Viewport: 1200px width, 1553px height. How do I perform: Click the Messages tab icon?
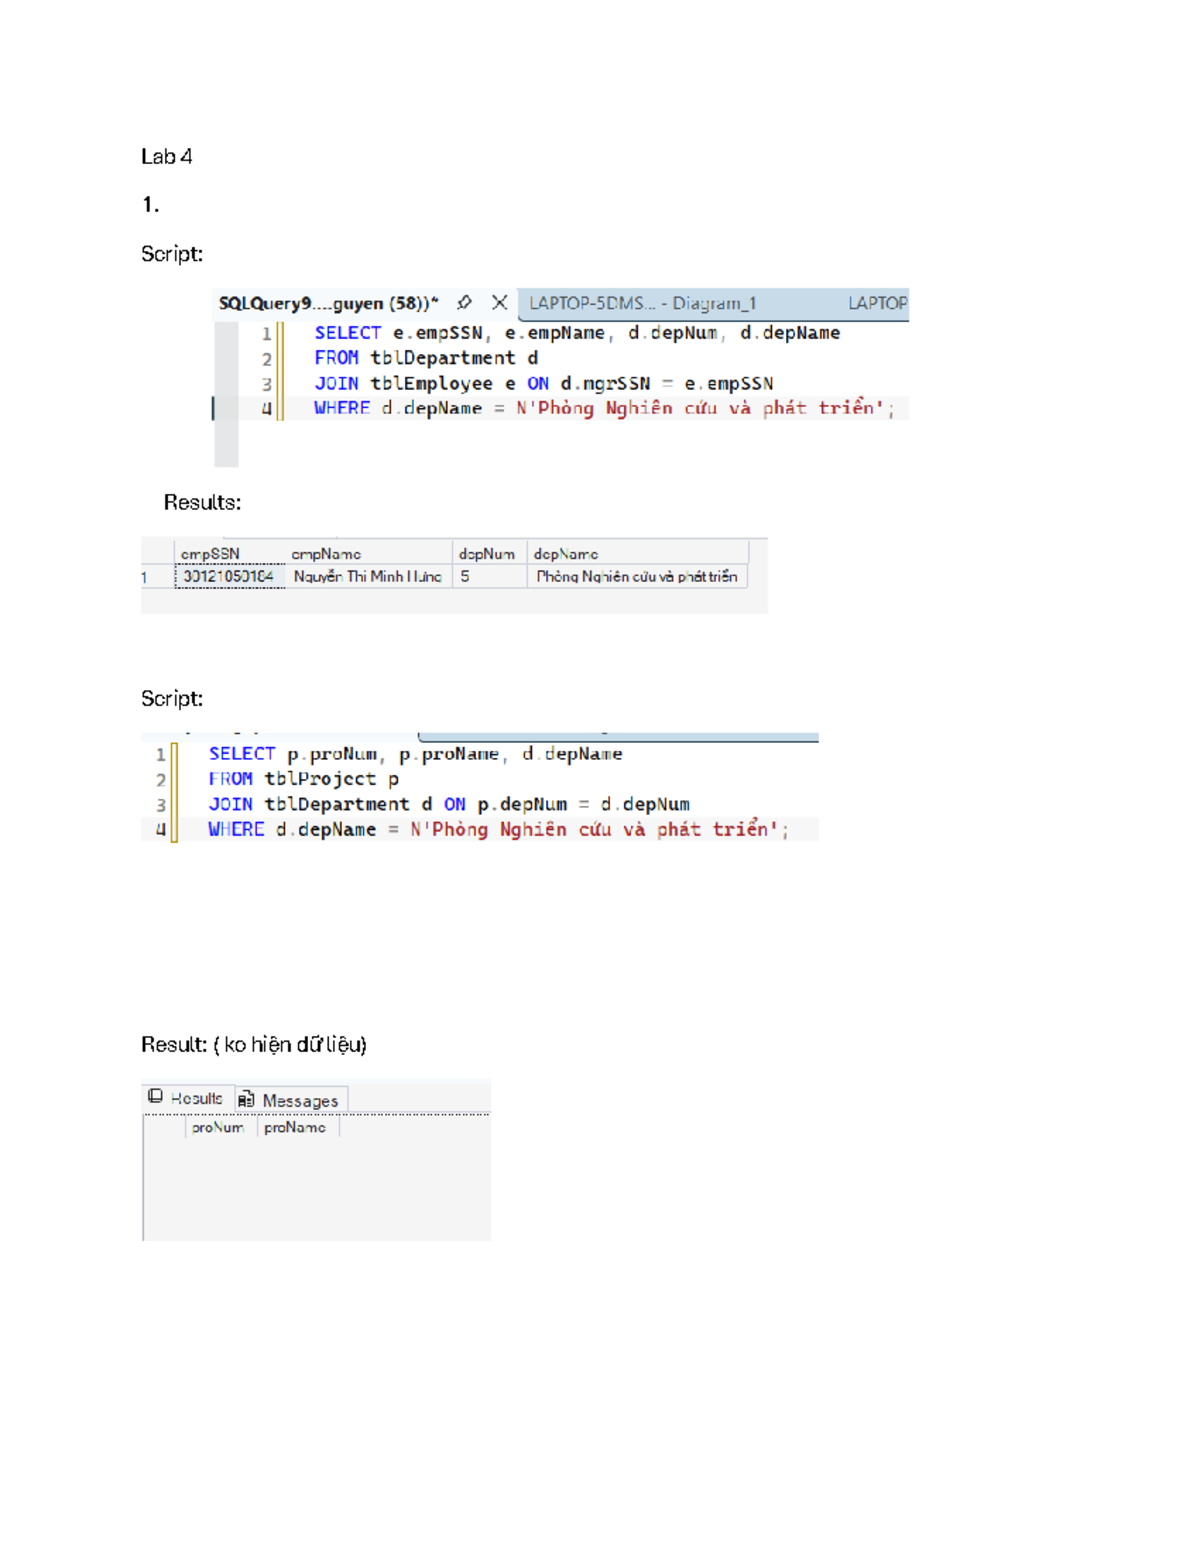[x=246, y=1100]
